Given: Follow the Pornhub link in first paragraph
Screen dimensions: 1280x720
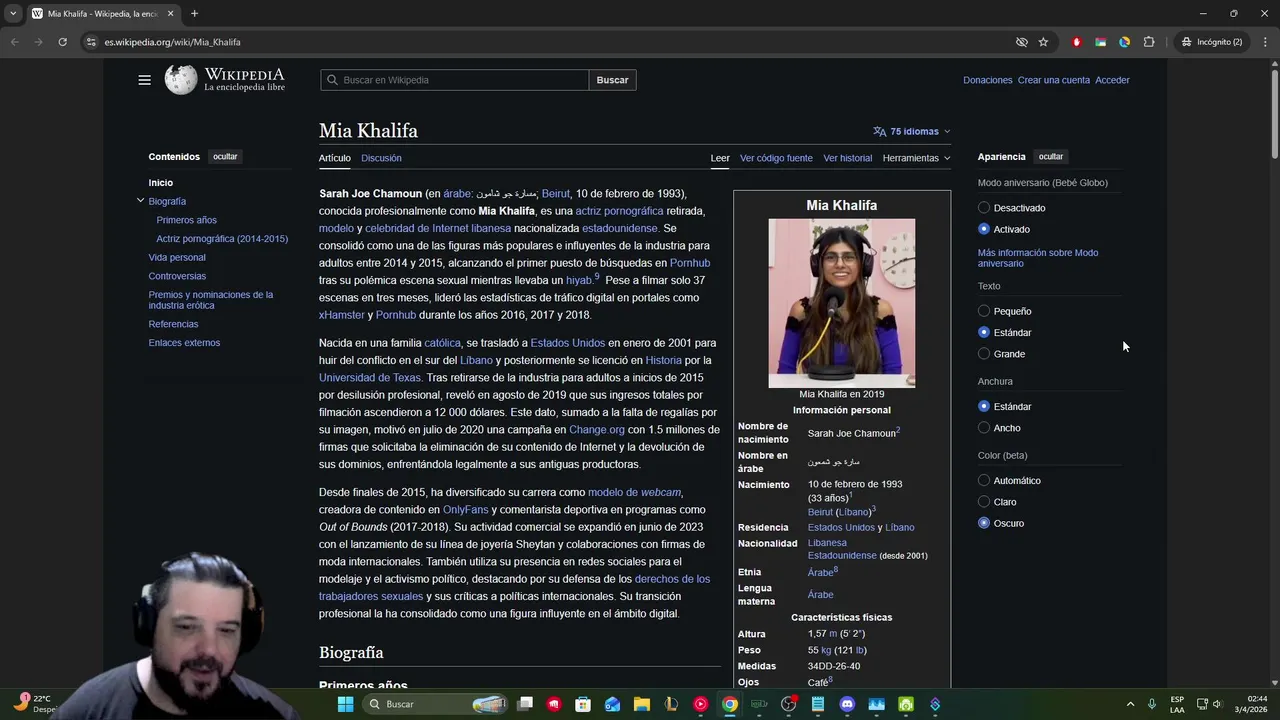Looking at the screenshot, I should (690, 263).
